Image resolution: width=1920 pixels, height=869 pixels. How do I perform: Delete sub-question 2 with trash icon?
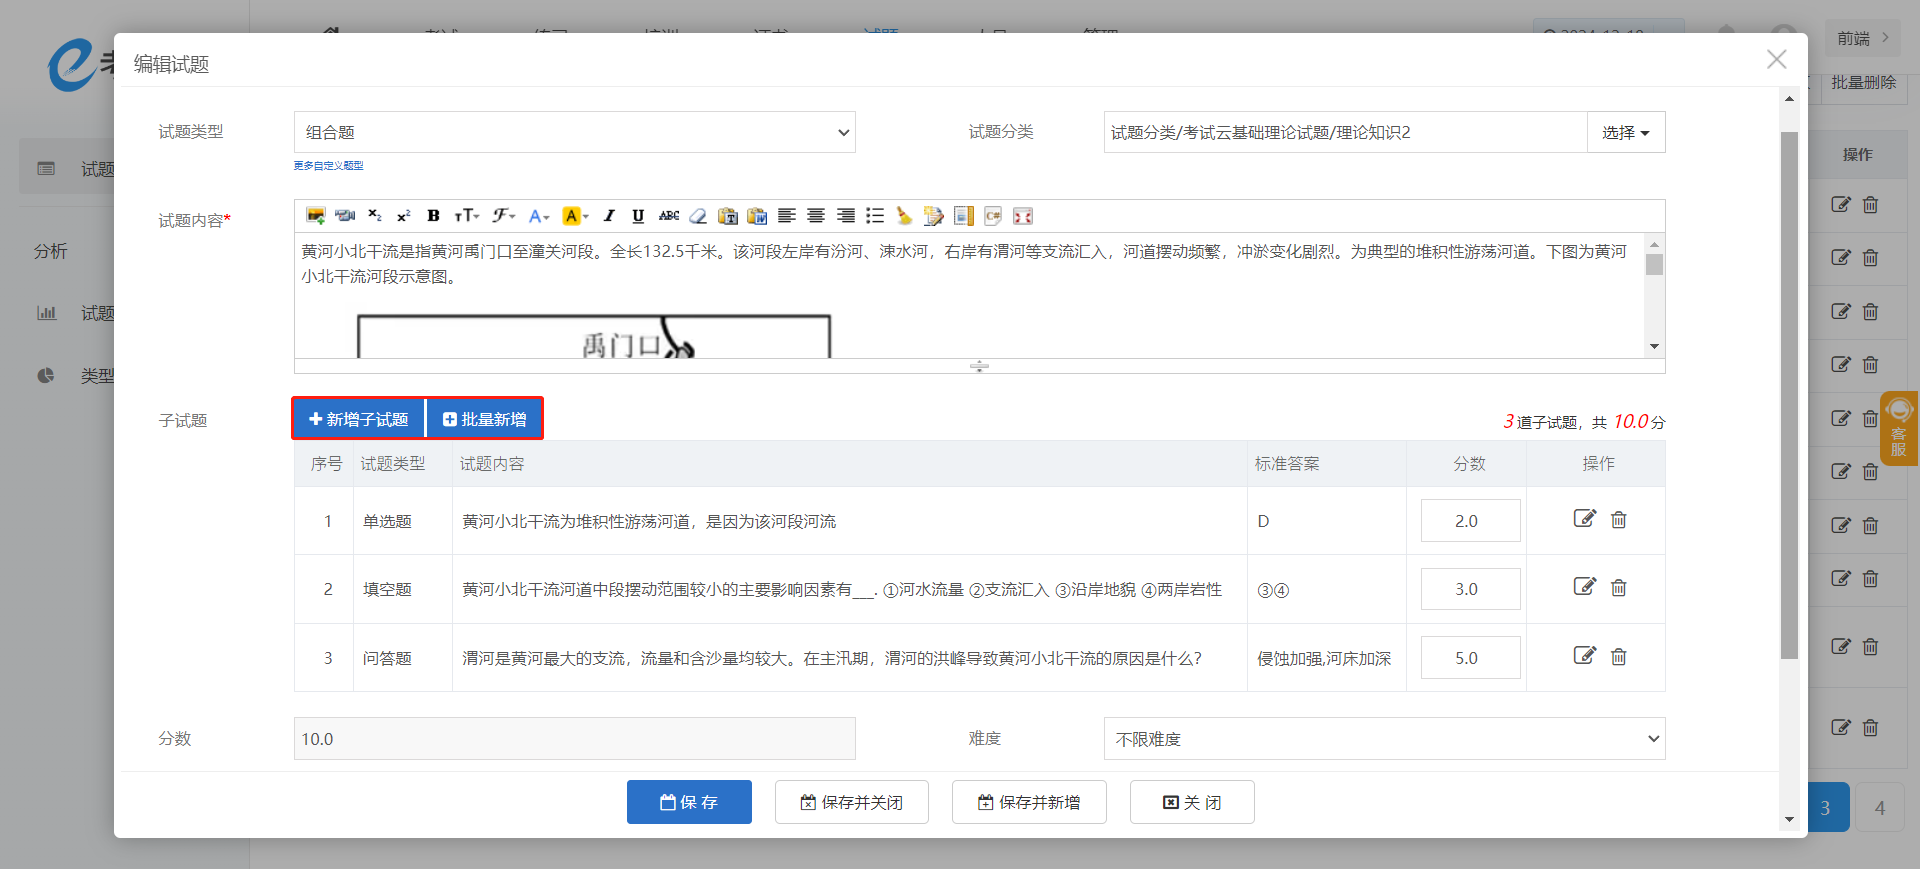tap(1619, 588)
